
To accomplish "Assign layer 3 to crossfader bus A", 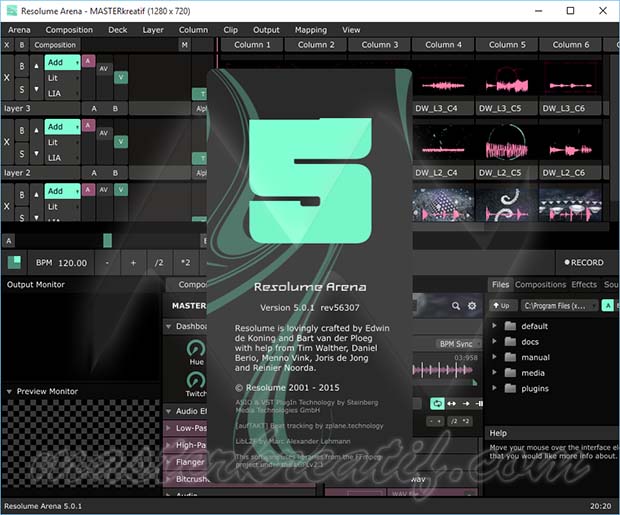I will click(94, 108).
